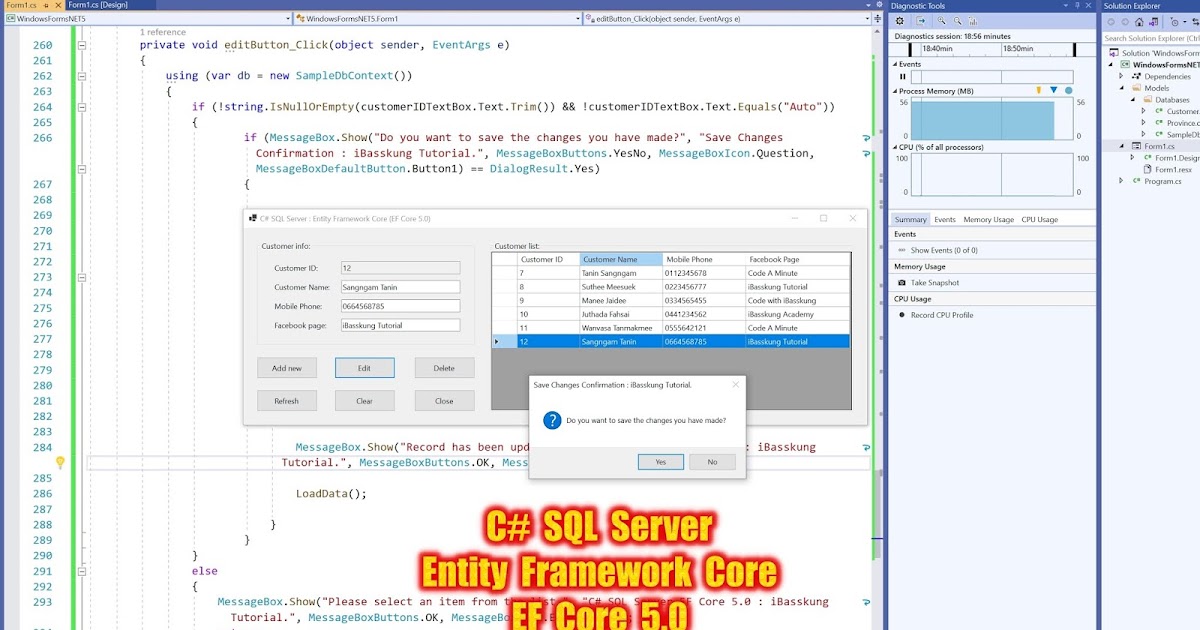Click the Take Snapshot control

click(x=935, y=283)
